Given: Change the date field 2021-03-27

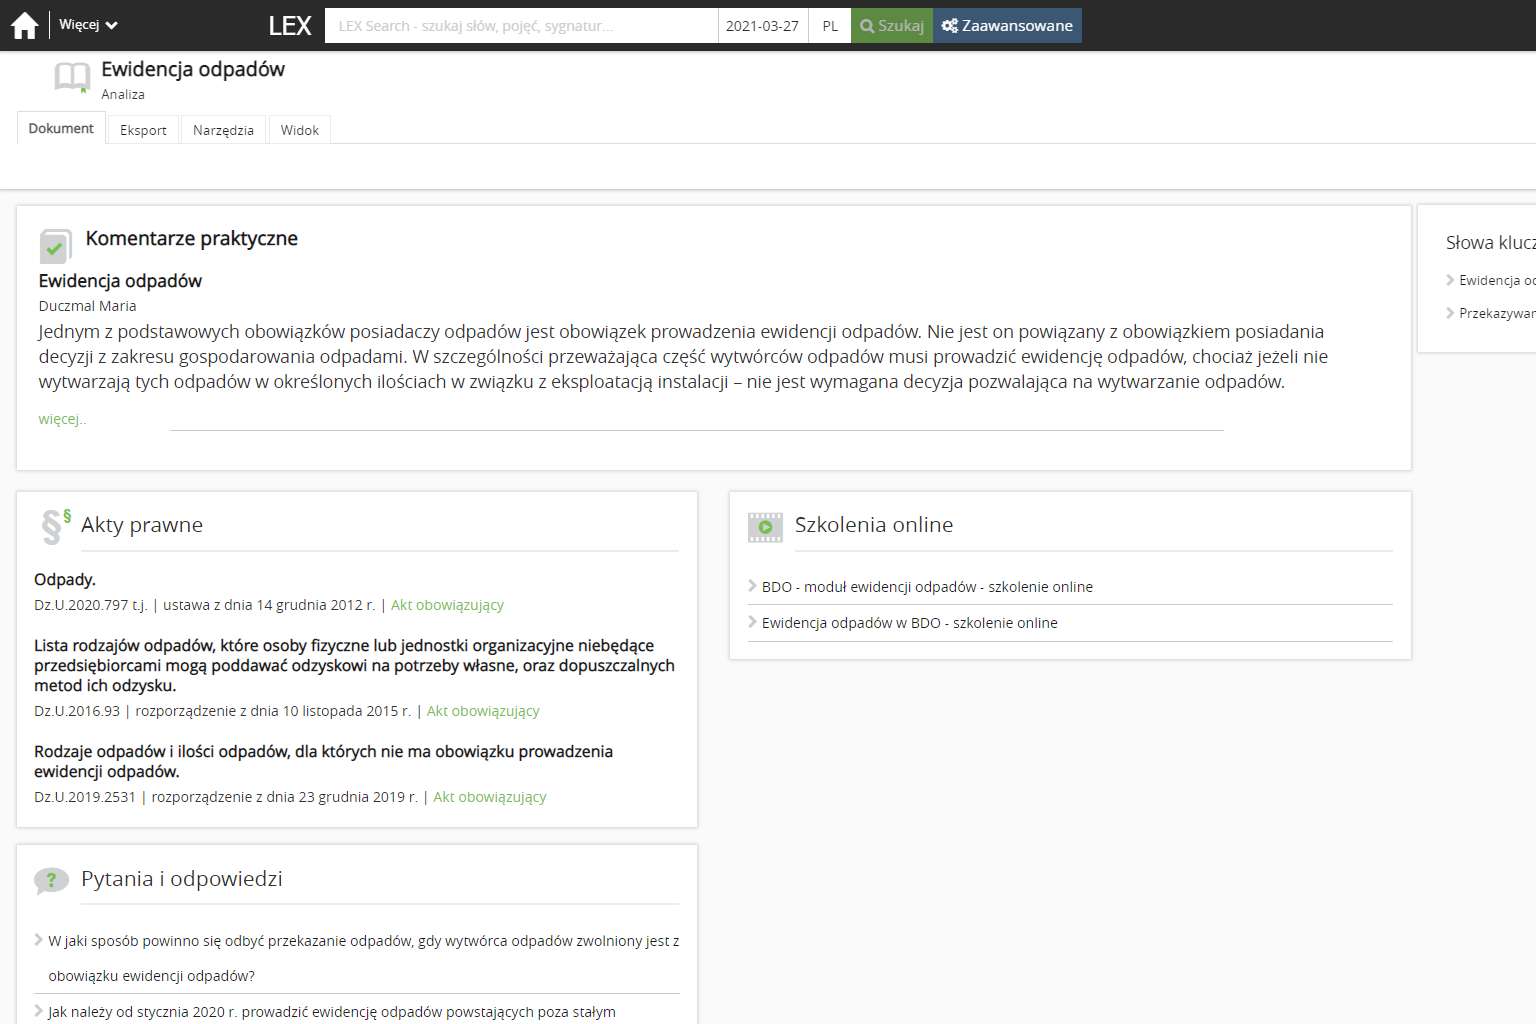Looking at the screenshot, I should [x=762, y=26].
